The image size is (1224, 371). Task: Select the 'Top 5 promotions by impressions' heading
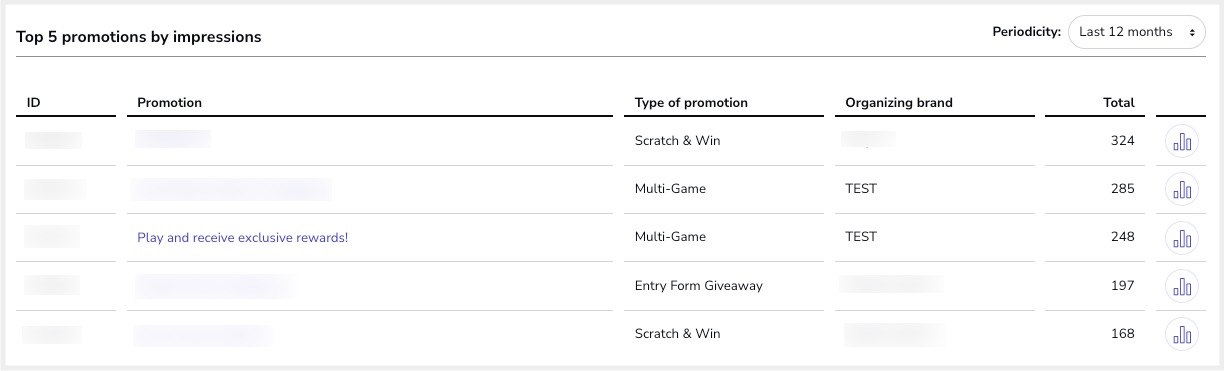[x=139, y=37]
